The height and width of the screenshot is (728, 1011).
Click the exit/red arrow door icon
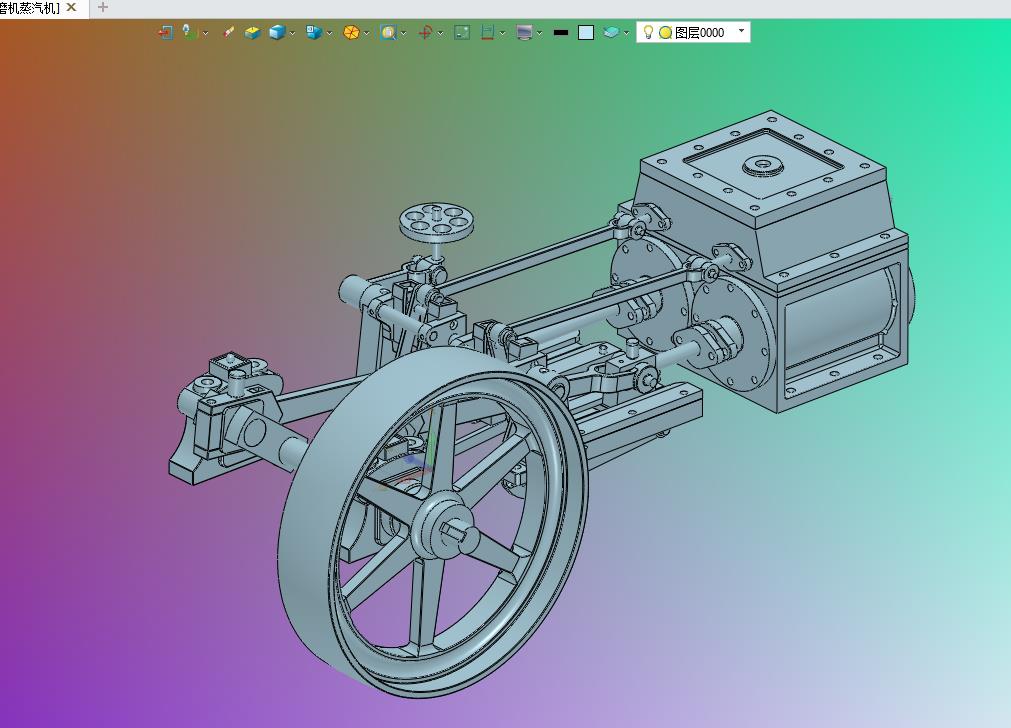165,32
